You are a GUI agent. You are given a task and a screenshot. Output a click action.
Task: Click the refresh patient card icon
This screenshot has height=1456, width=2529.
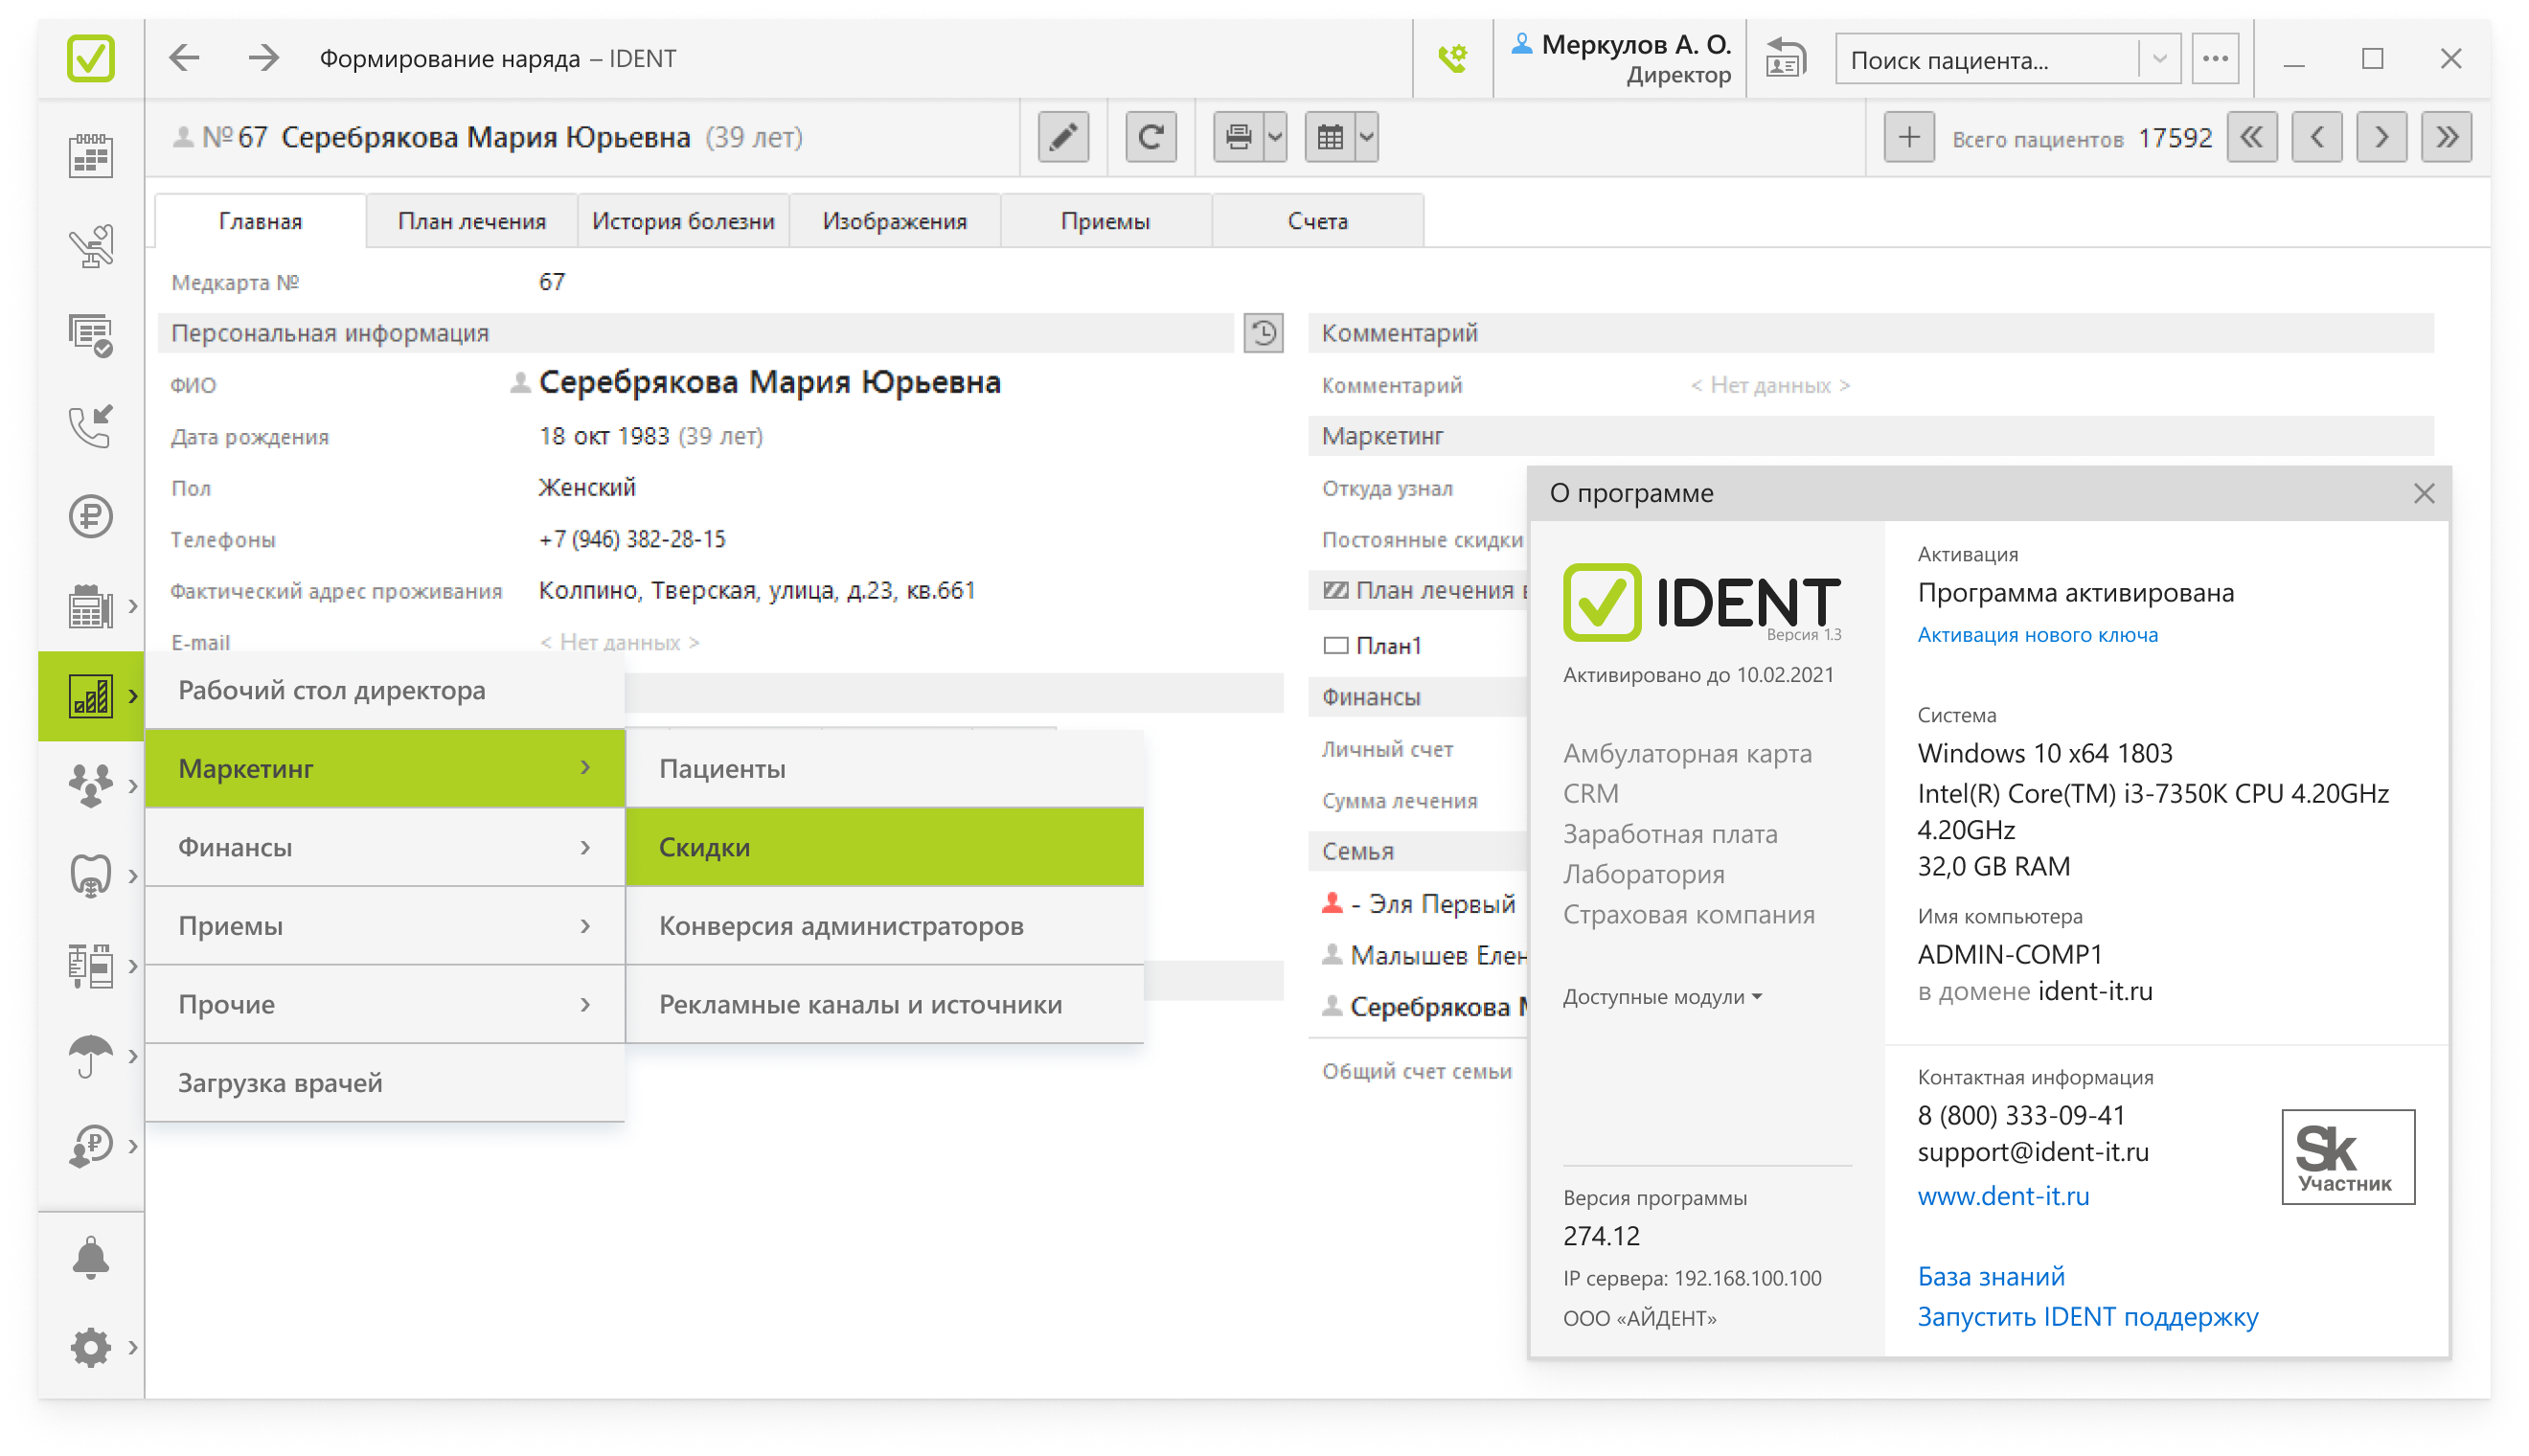point(1150,137)
